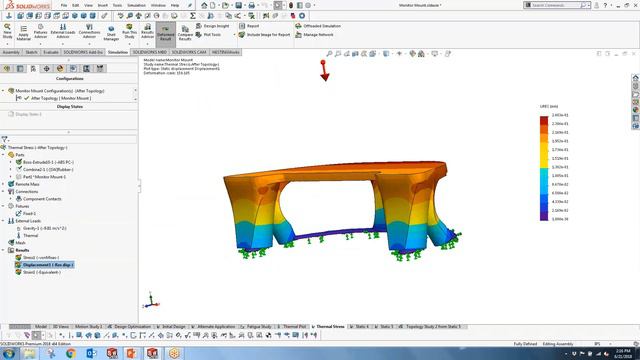Open DisplayManager color sphere tab

[60, 69]
